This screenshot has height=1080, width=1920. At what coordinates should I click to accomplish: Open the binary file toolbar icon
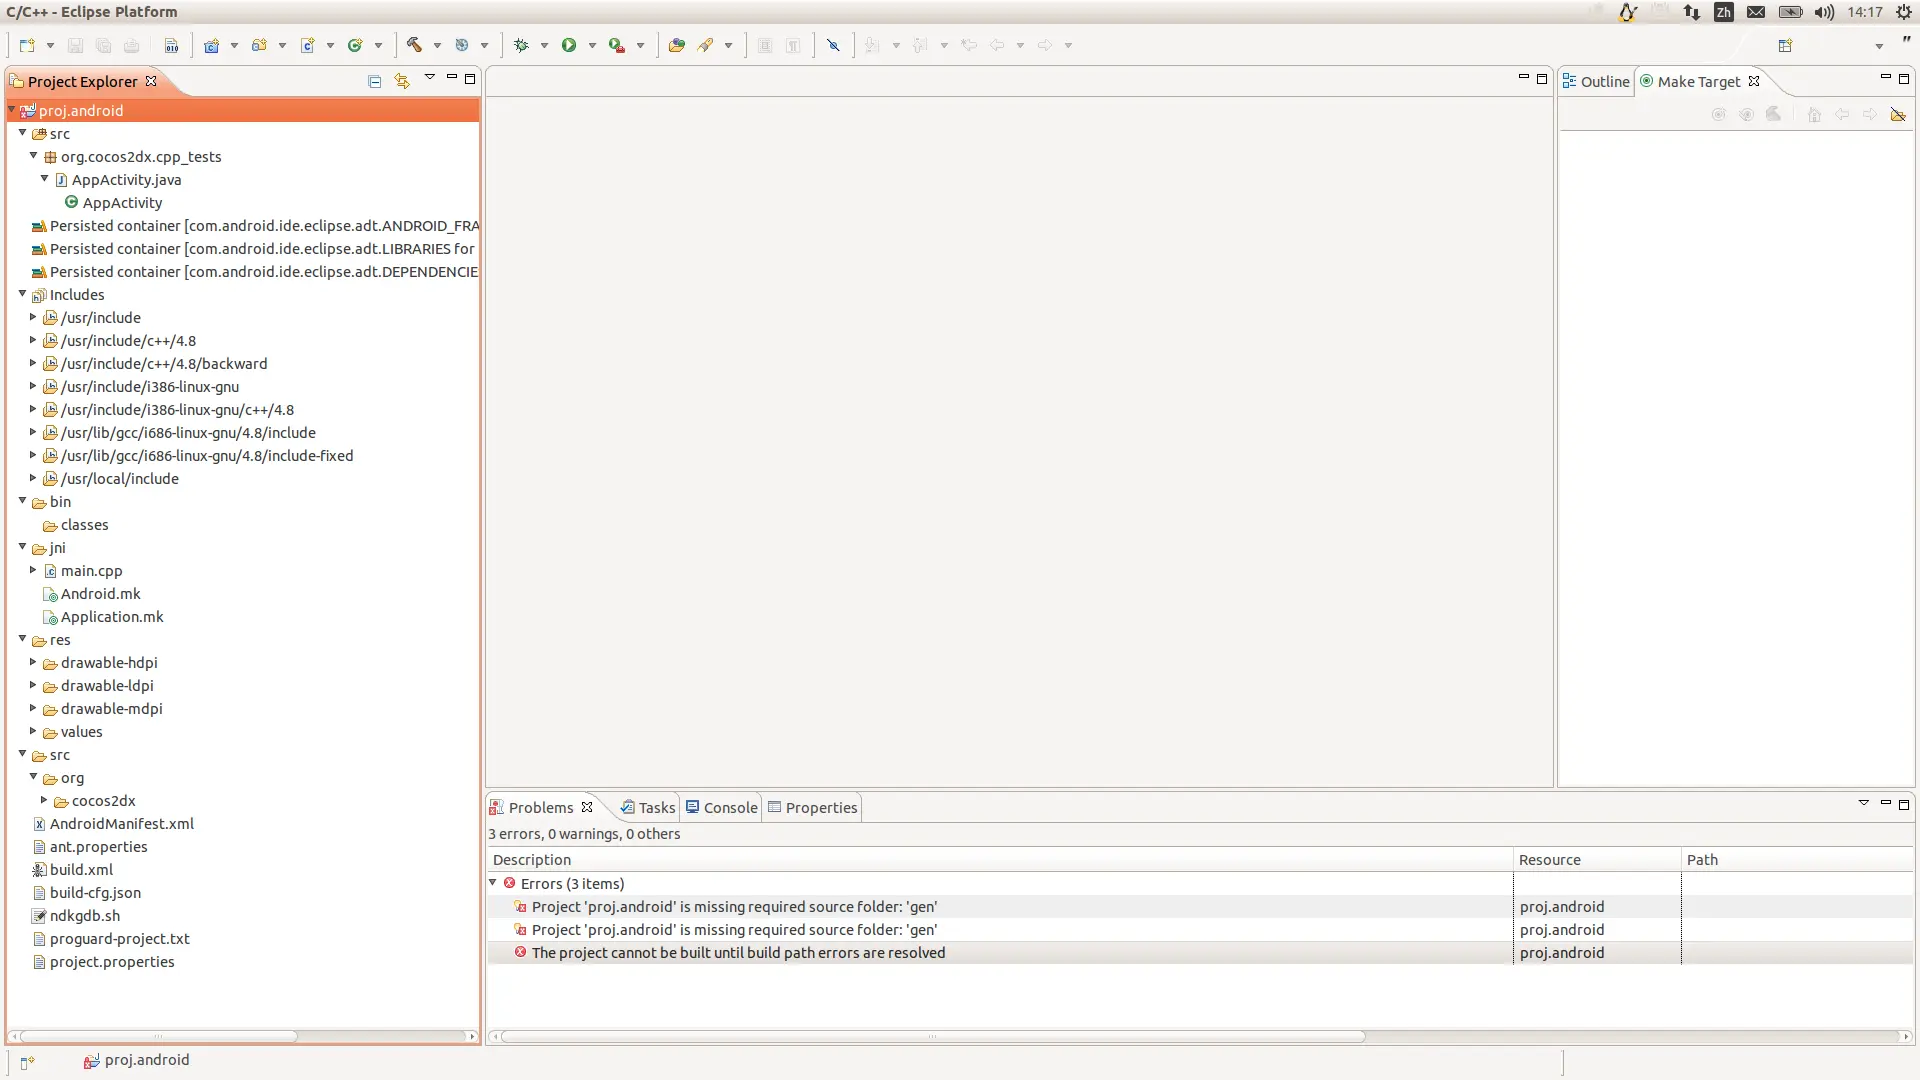[x=171, y=46]
